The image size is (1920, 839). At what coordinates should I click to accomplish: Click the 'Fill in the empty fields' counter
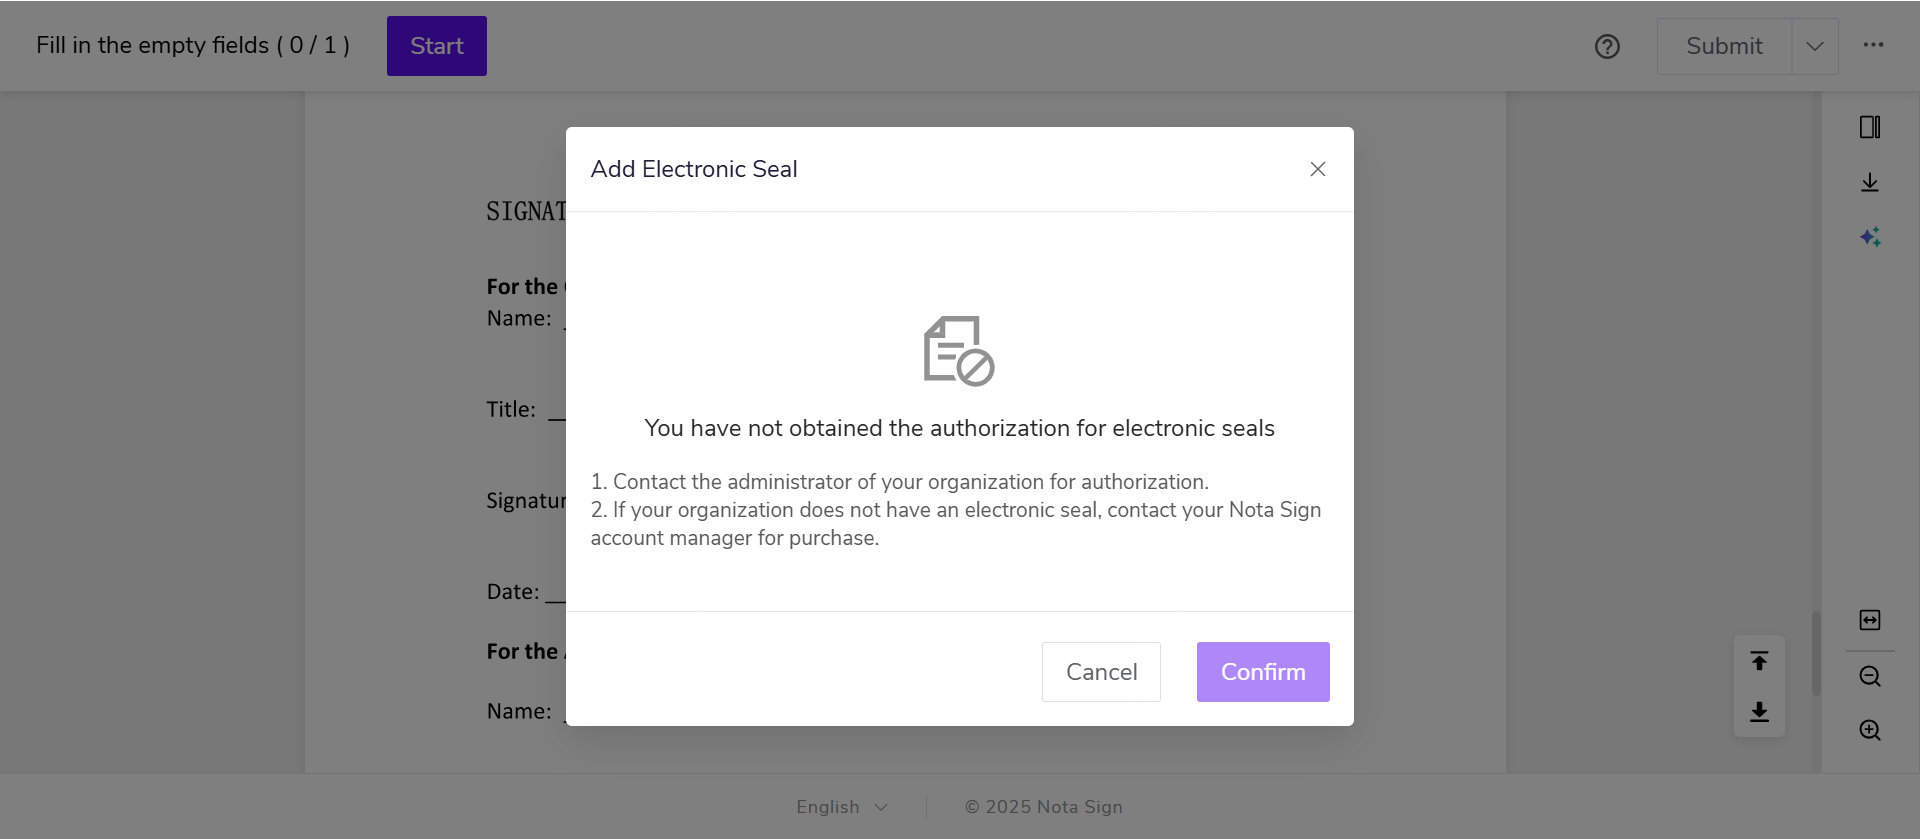coord(193,46)
